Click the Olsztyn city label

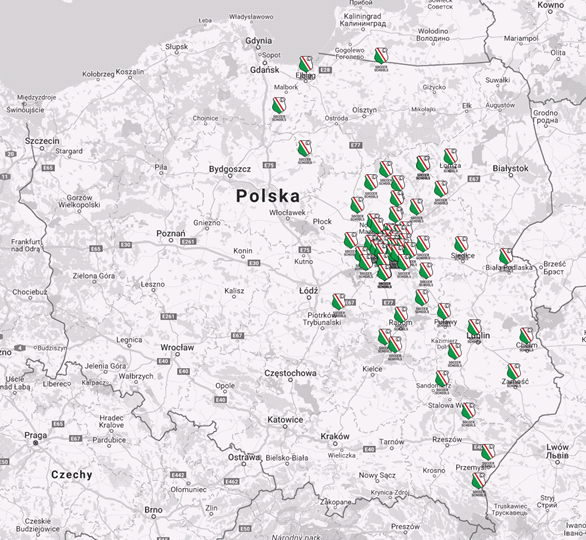click(364, 110)
